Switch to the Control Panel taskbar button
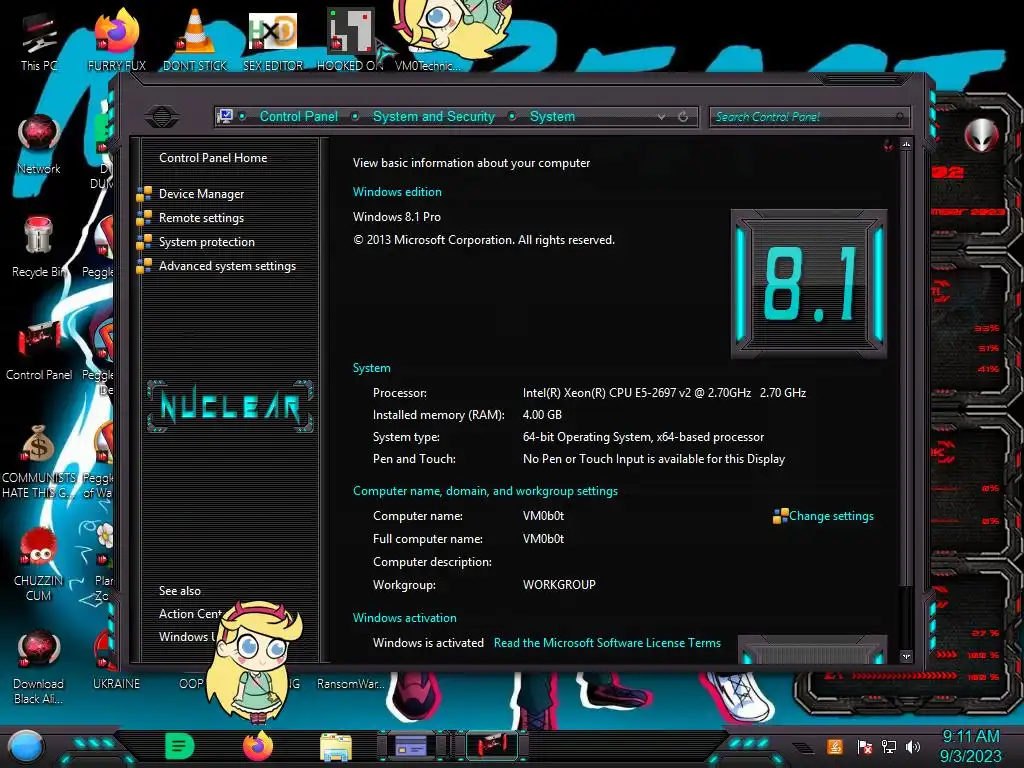1024x768 pixels. 491,745
